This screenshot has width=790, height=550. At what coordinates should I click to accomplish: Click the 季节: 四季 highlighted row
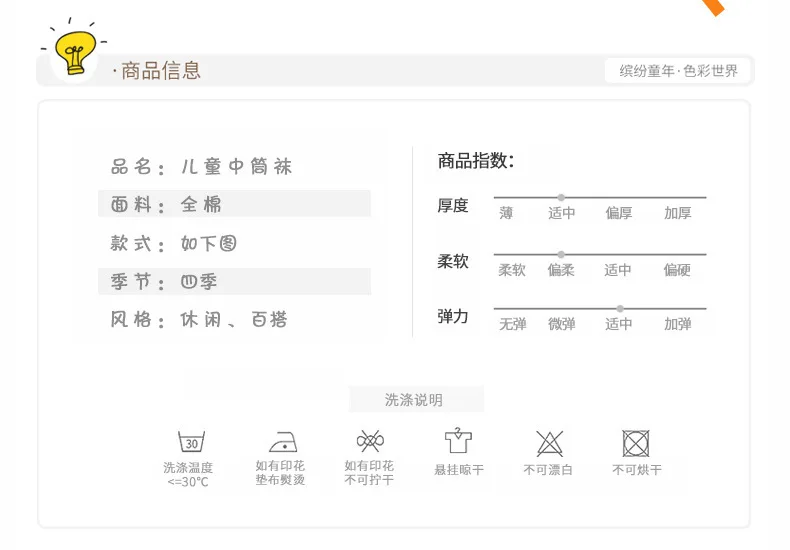click(234, 281)
